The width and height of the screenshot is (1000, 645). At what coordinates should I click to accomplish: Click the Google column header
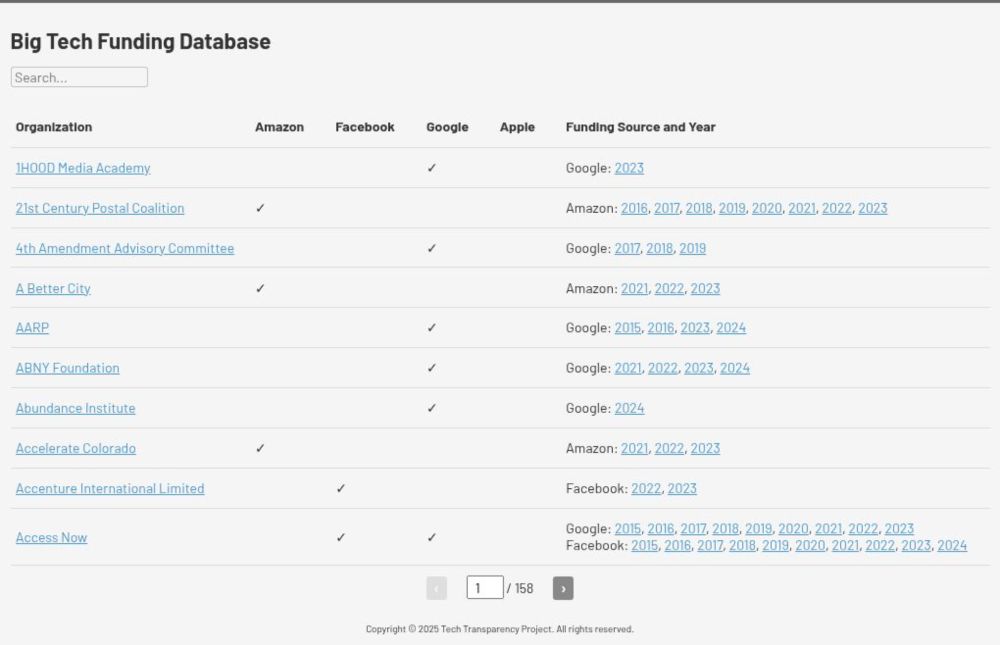point(447,127)
